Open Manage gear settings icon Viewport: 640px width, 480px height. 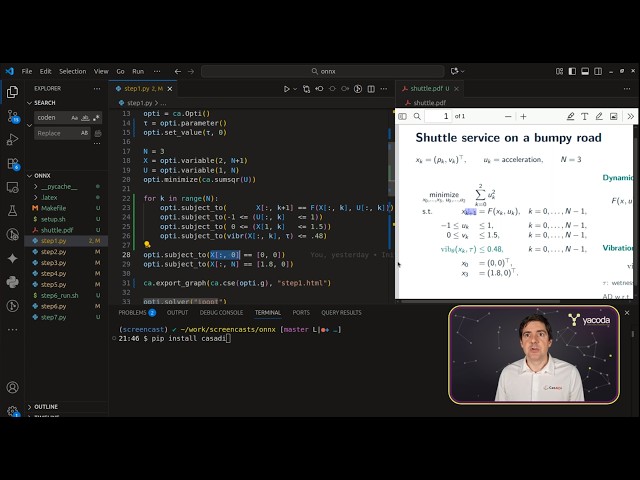pyautogui.click(x=12, y=411)
